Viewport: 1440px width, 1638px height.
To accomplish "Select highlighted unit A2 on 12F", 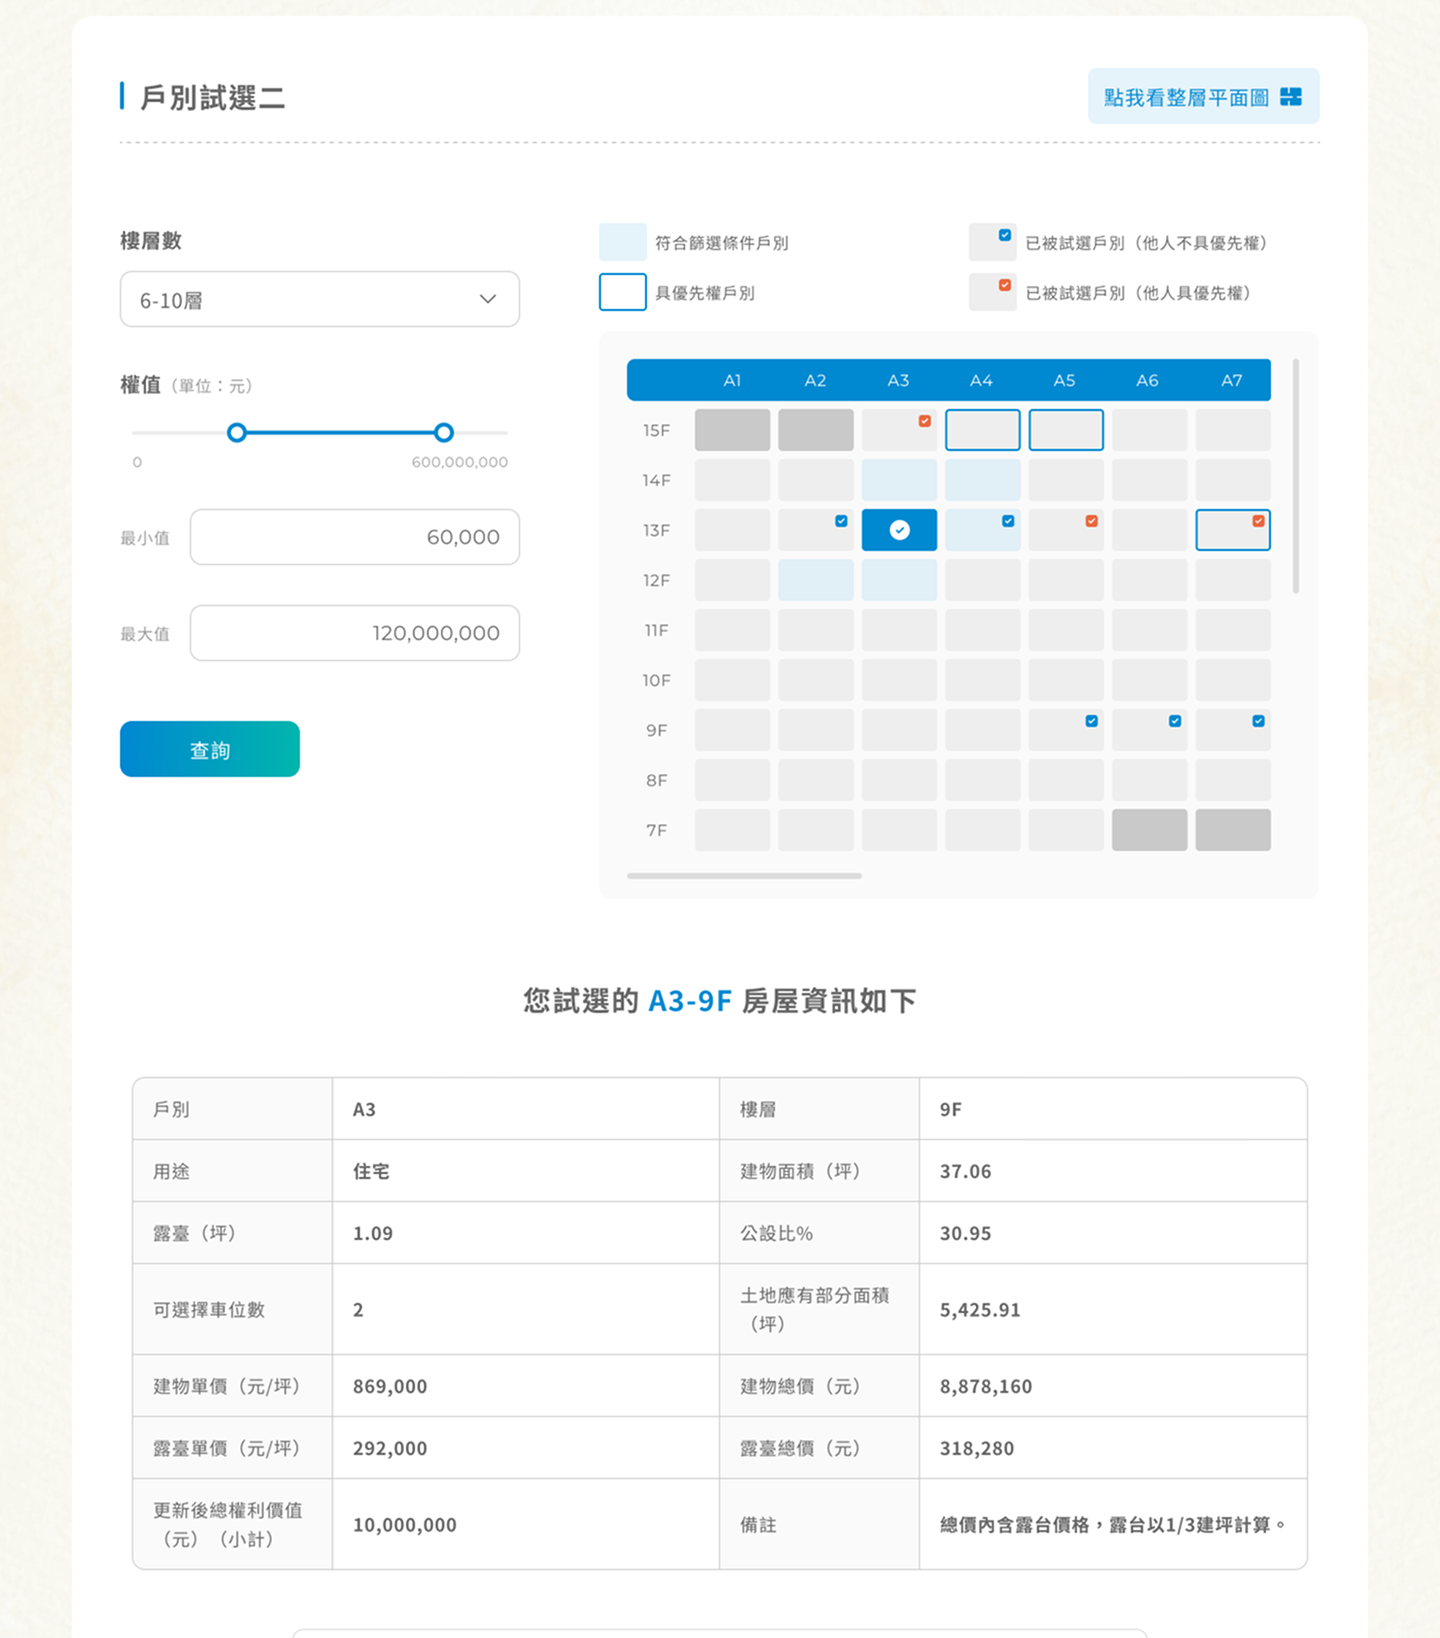I will click(816, 580).
